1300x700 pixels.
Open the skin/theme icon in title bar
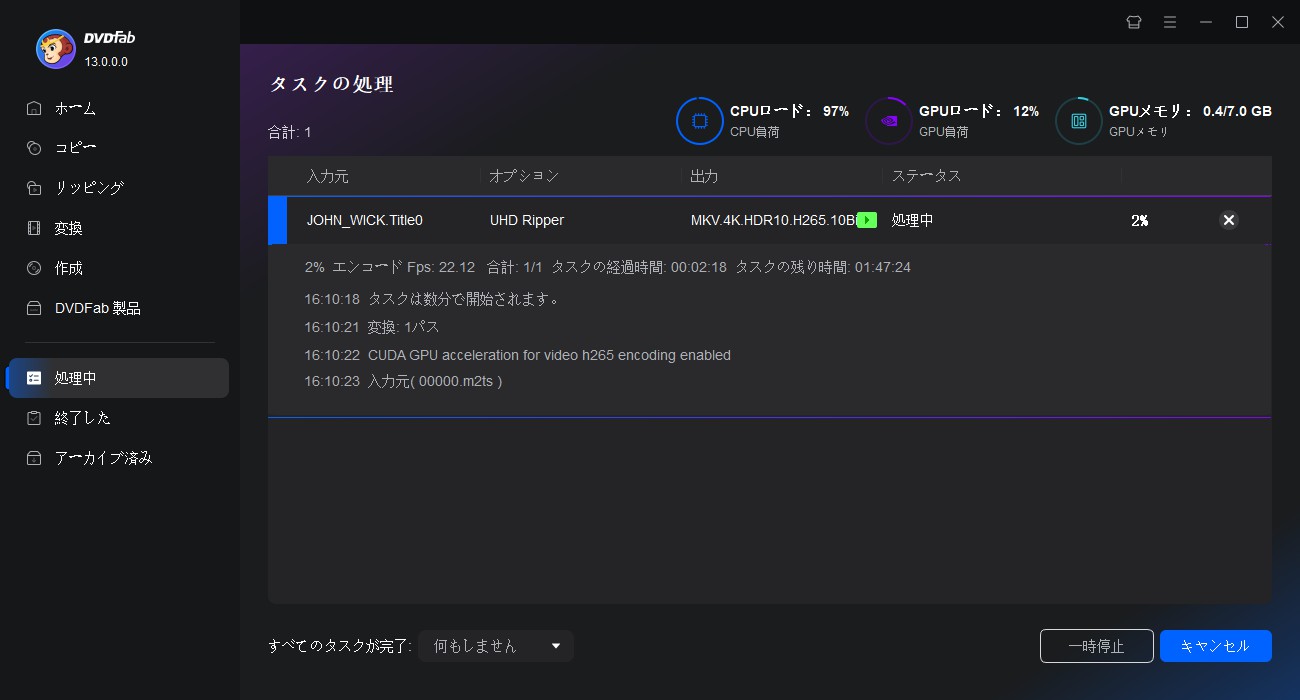pyautogui.click(x=1133, y=22)
